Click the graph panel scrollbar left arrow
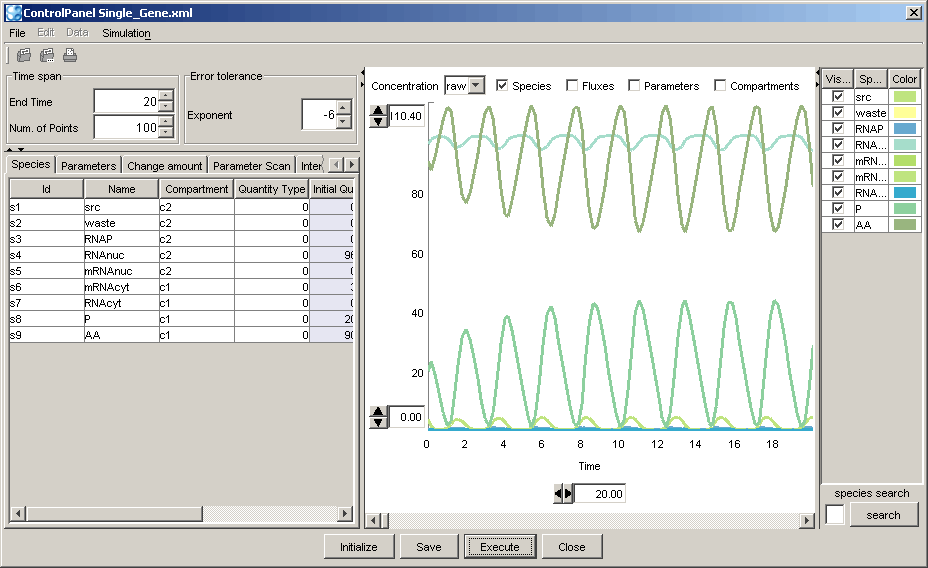Image resolution: width=928 pixels, height=568 pixels. [x=373, y=521]
